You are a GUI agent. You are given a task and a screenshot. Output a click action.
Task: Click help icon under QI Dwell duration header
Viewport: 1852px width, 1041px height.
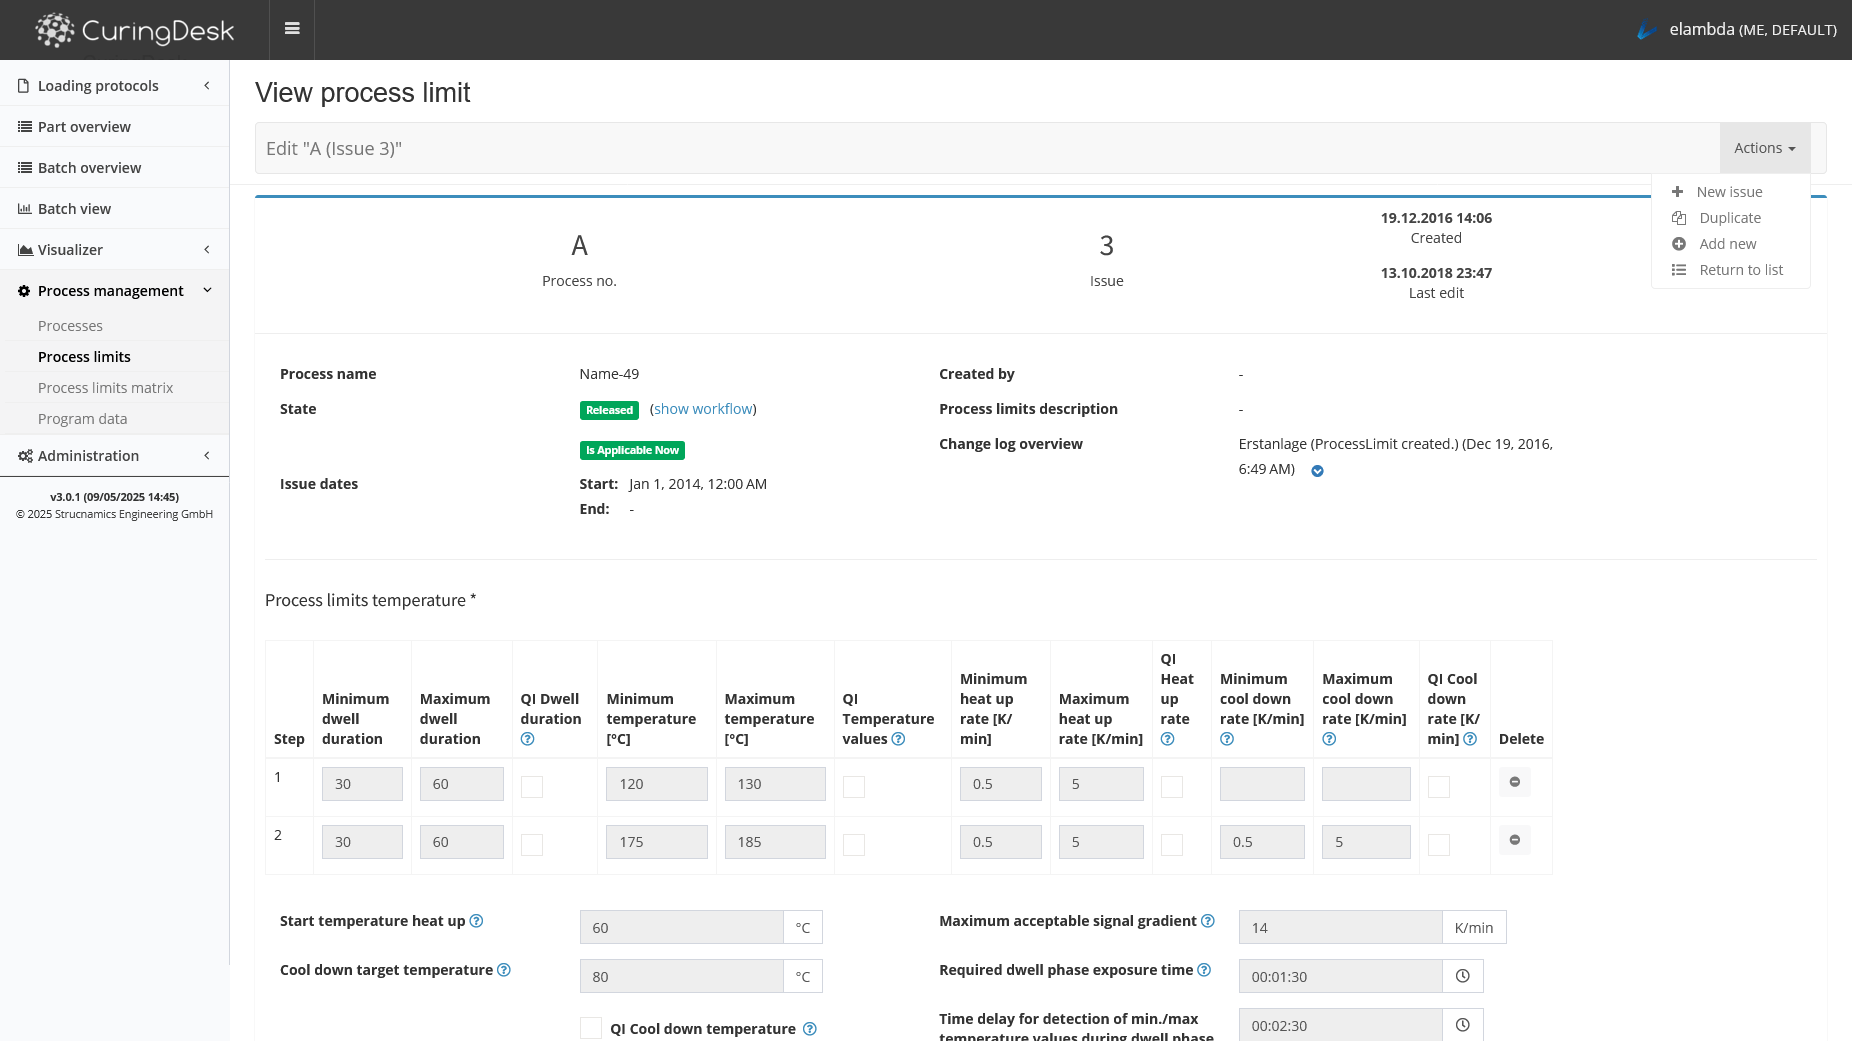click(x=528, y=739)
